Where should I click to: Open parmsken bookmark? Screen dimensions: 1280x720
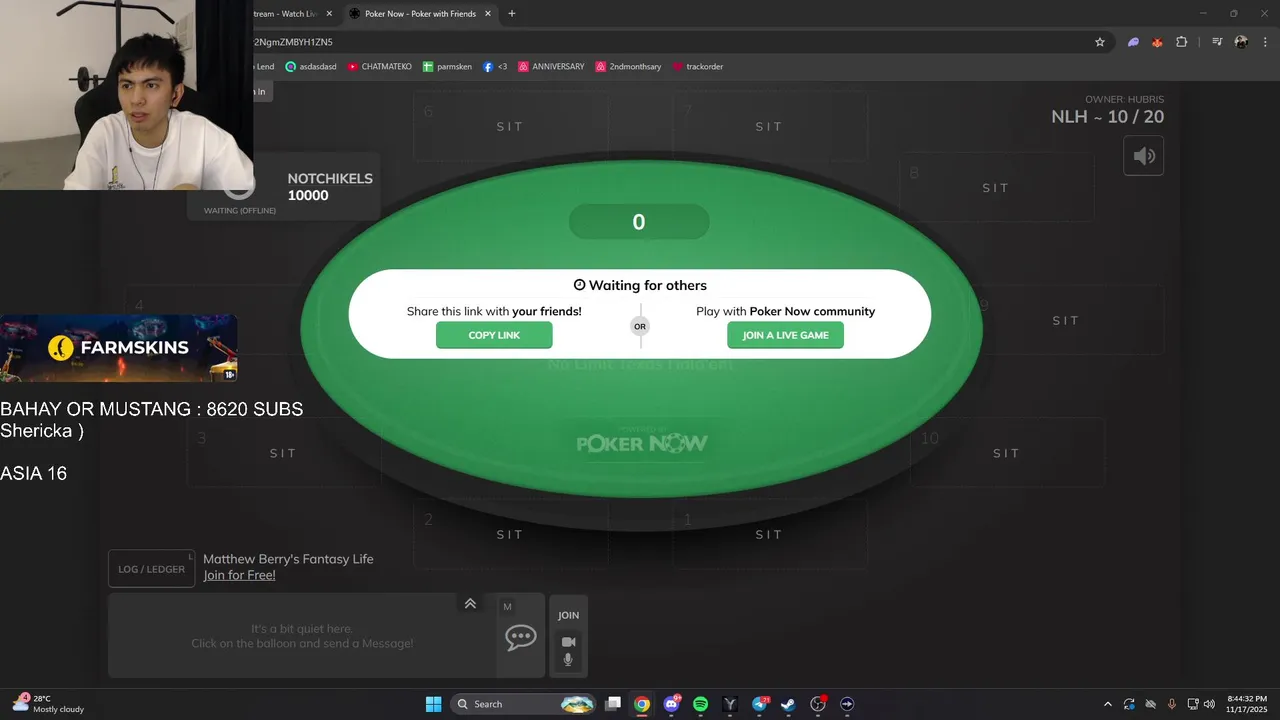pyautogui.click(x=447, y=67)
